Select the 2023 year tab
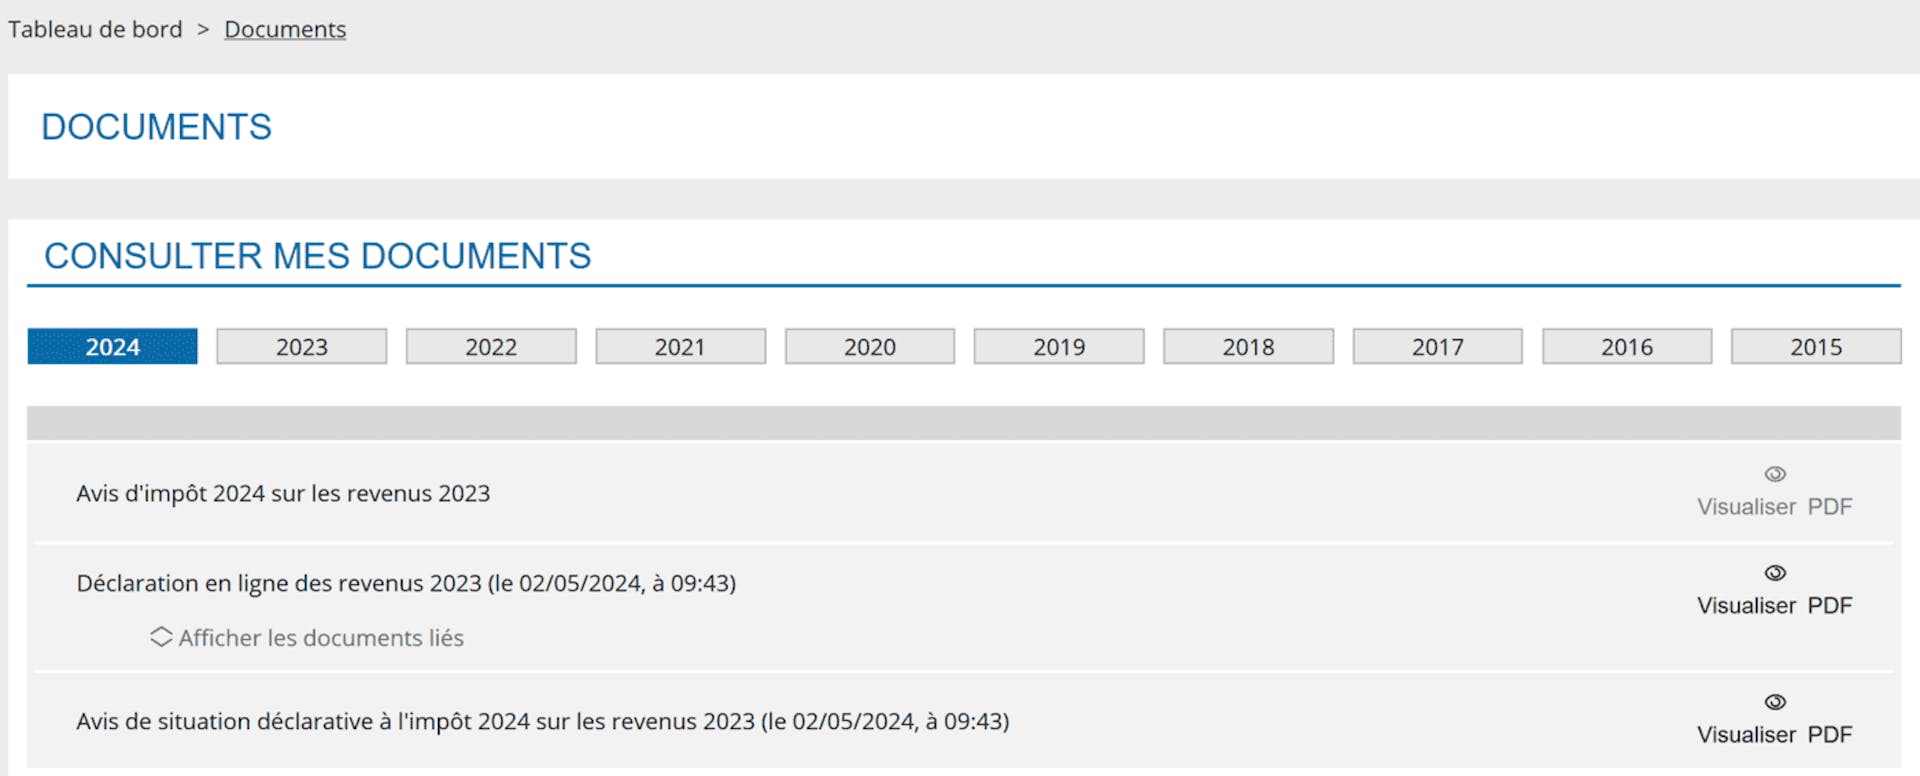 pos(302,347)
